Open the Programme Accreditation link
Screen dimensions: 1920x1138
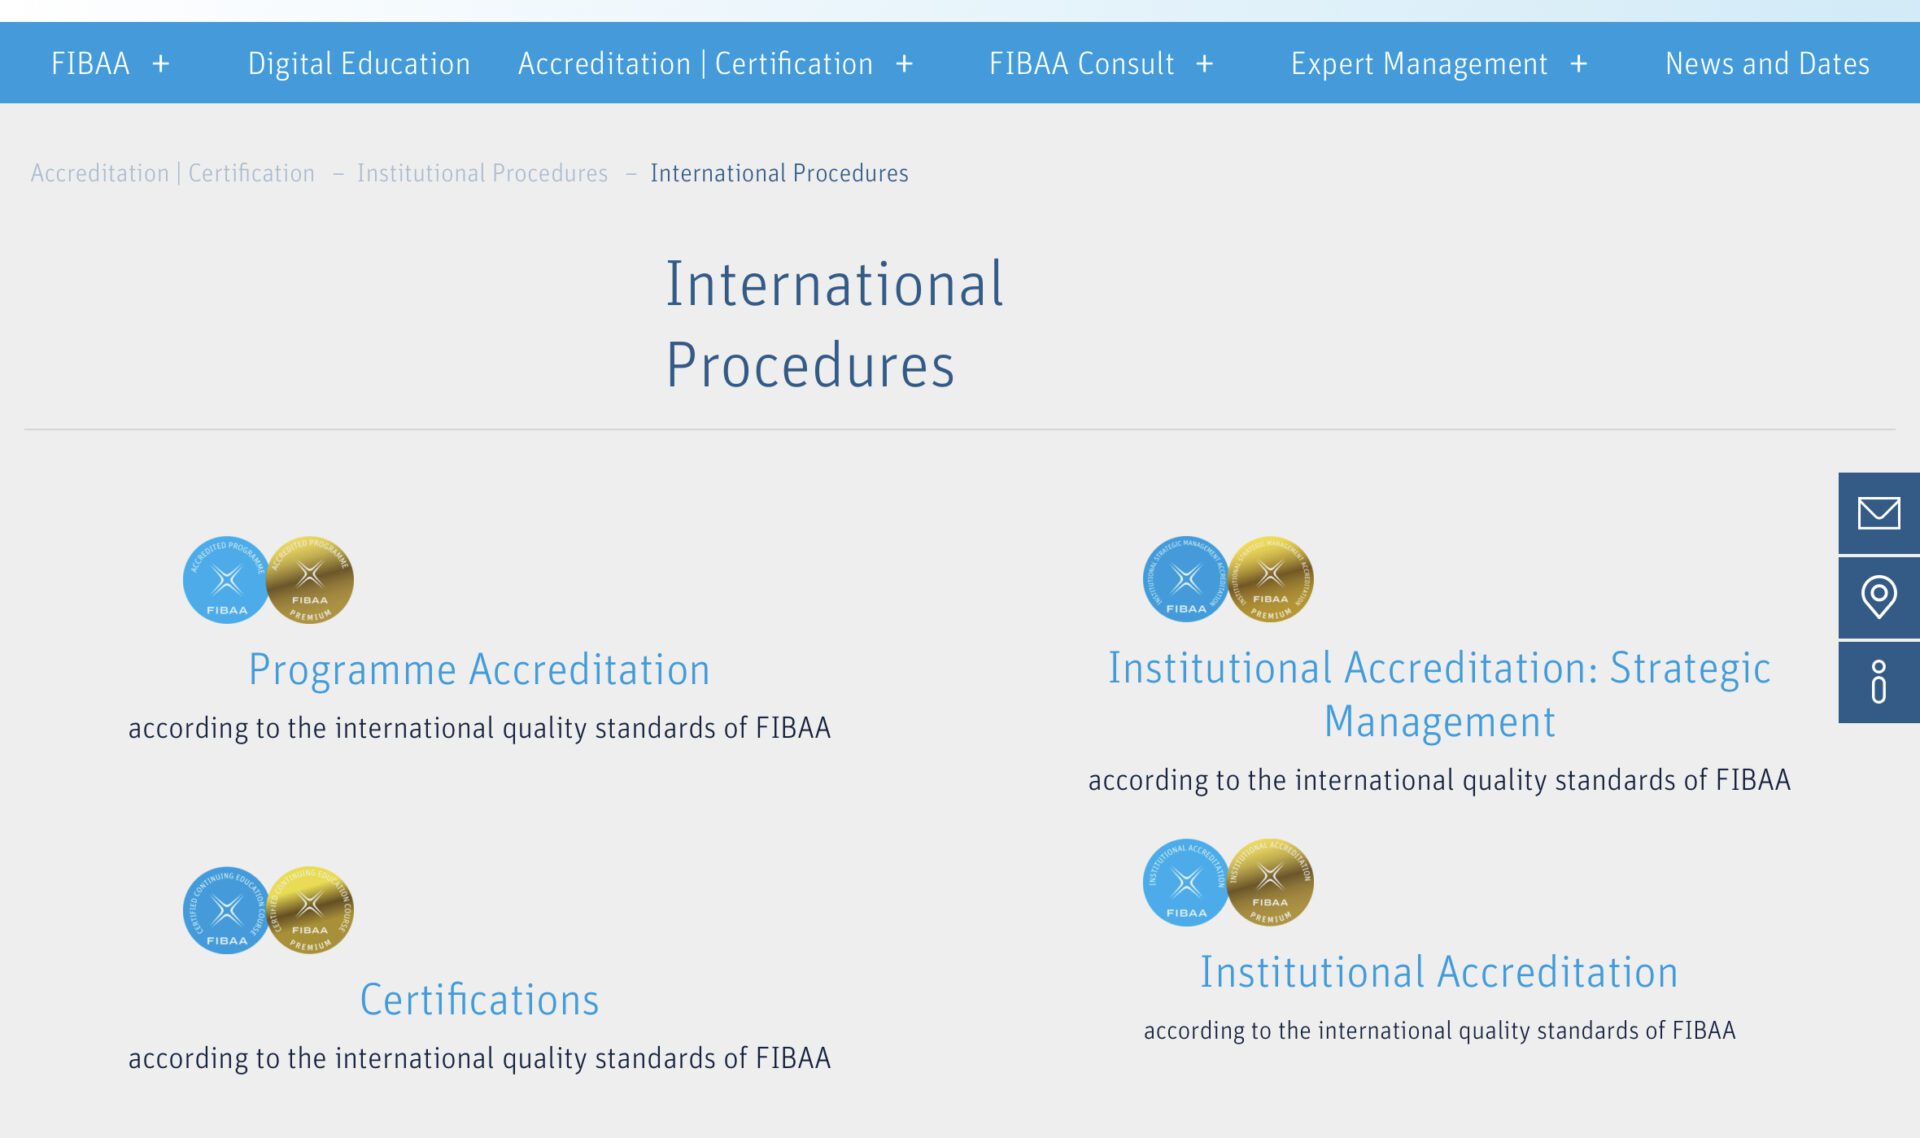coord(479,669)
